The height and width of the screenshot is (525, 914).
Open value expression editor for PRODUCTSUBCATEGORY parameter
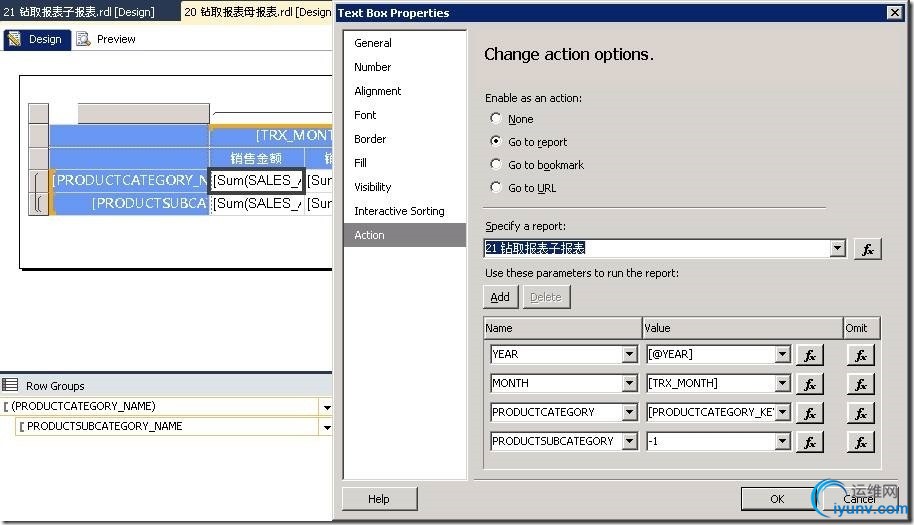click(810, 442)
